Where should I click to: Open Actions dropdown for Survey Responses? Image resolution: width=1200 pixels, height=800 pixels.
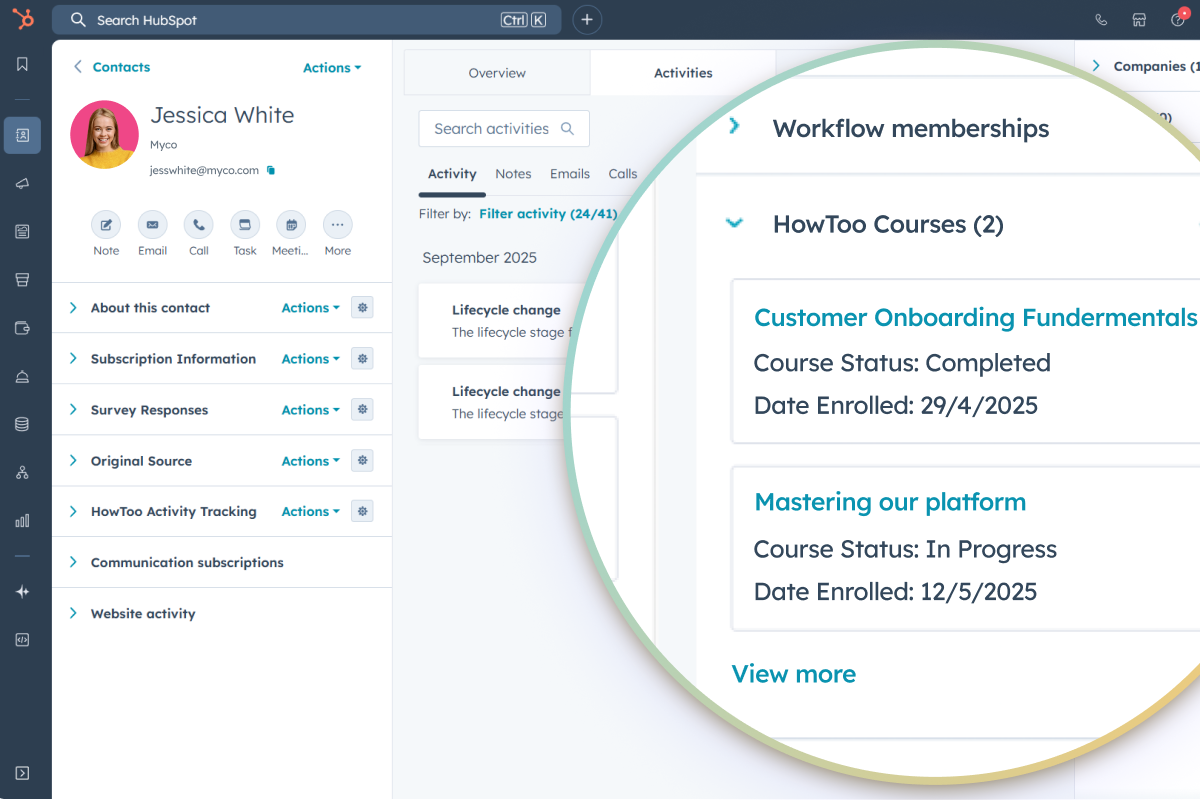coord(311,410)
